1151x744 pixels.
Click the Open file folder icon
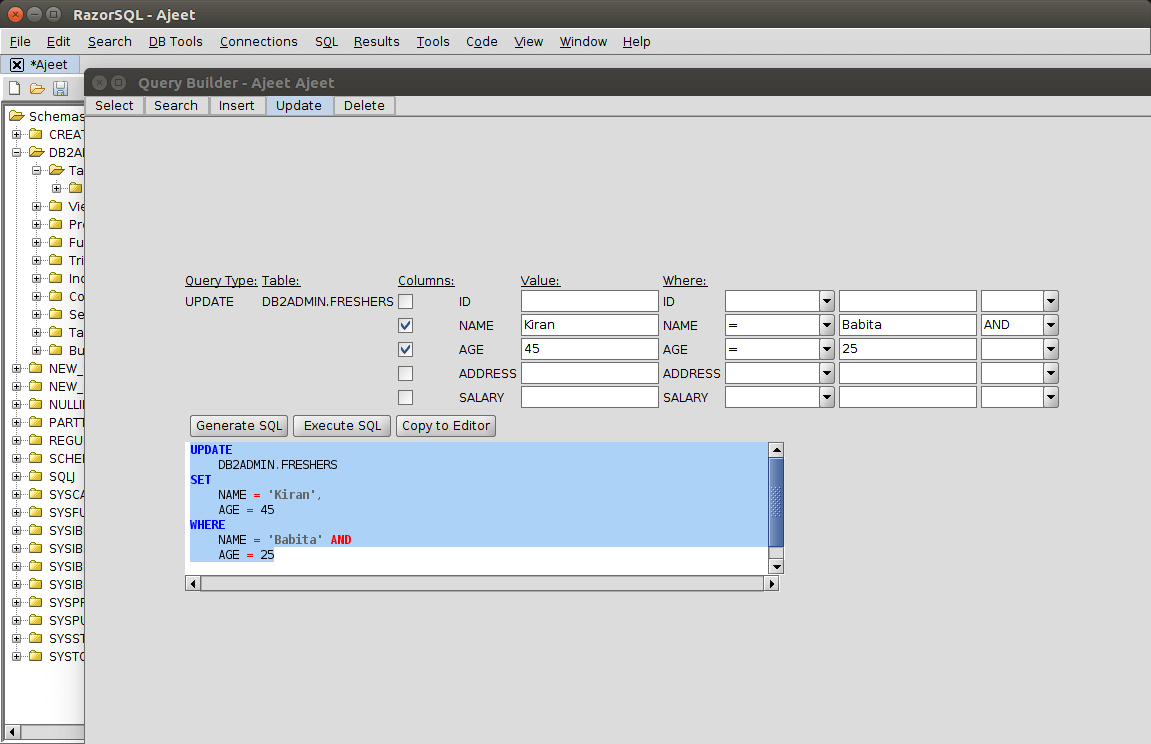37,89
